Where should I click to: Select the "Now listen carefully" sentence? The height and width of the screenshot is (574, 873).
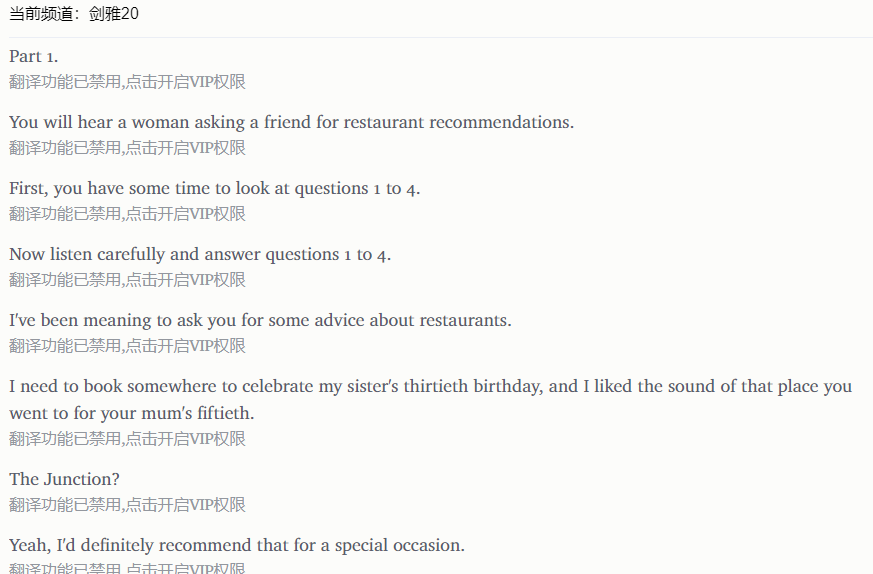200,254
